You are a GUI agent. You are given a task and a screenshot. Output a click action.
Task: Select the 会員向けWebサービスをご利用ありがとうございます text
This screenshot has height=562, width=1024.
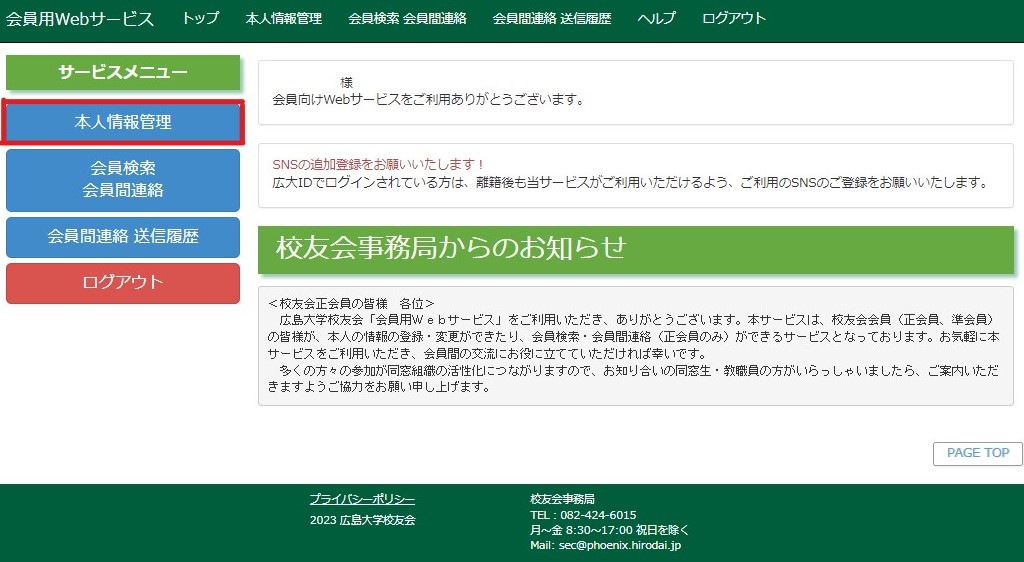point(428,100)
